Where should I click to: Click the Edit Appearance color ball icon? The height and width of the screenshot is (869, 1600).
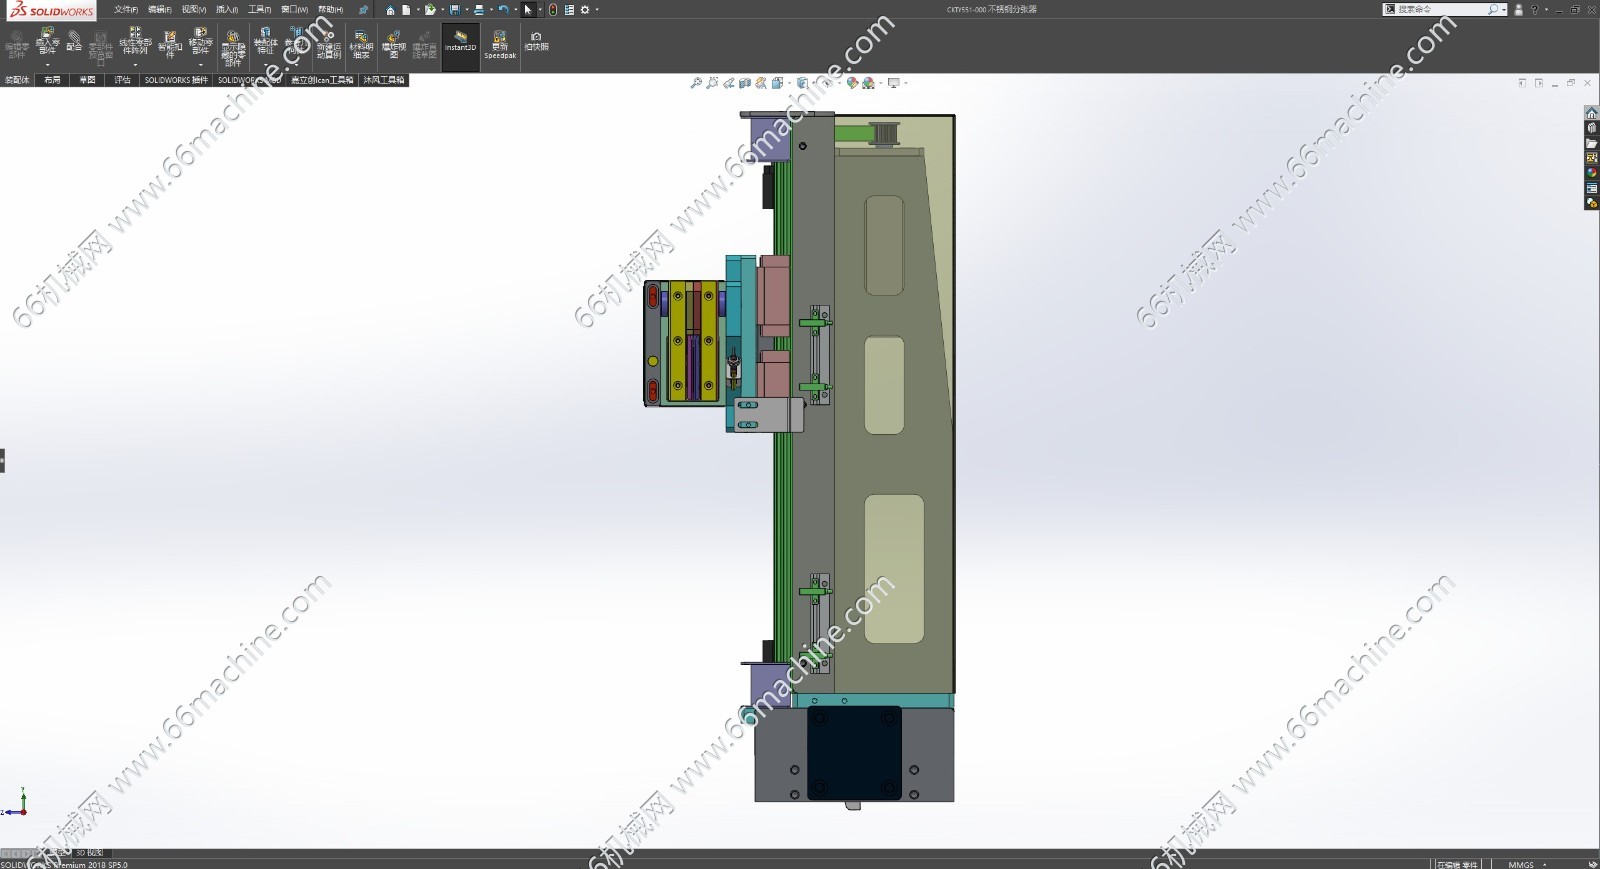pyautogui.click(x=852, y=83)
